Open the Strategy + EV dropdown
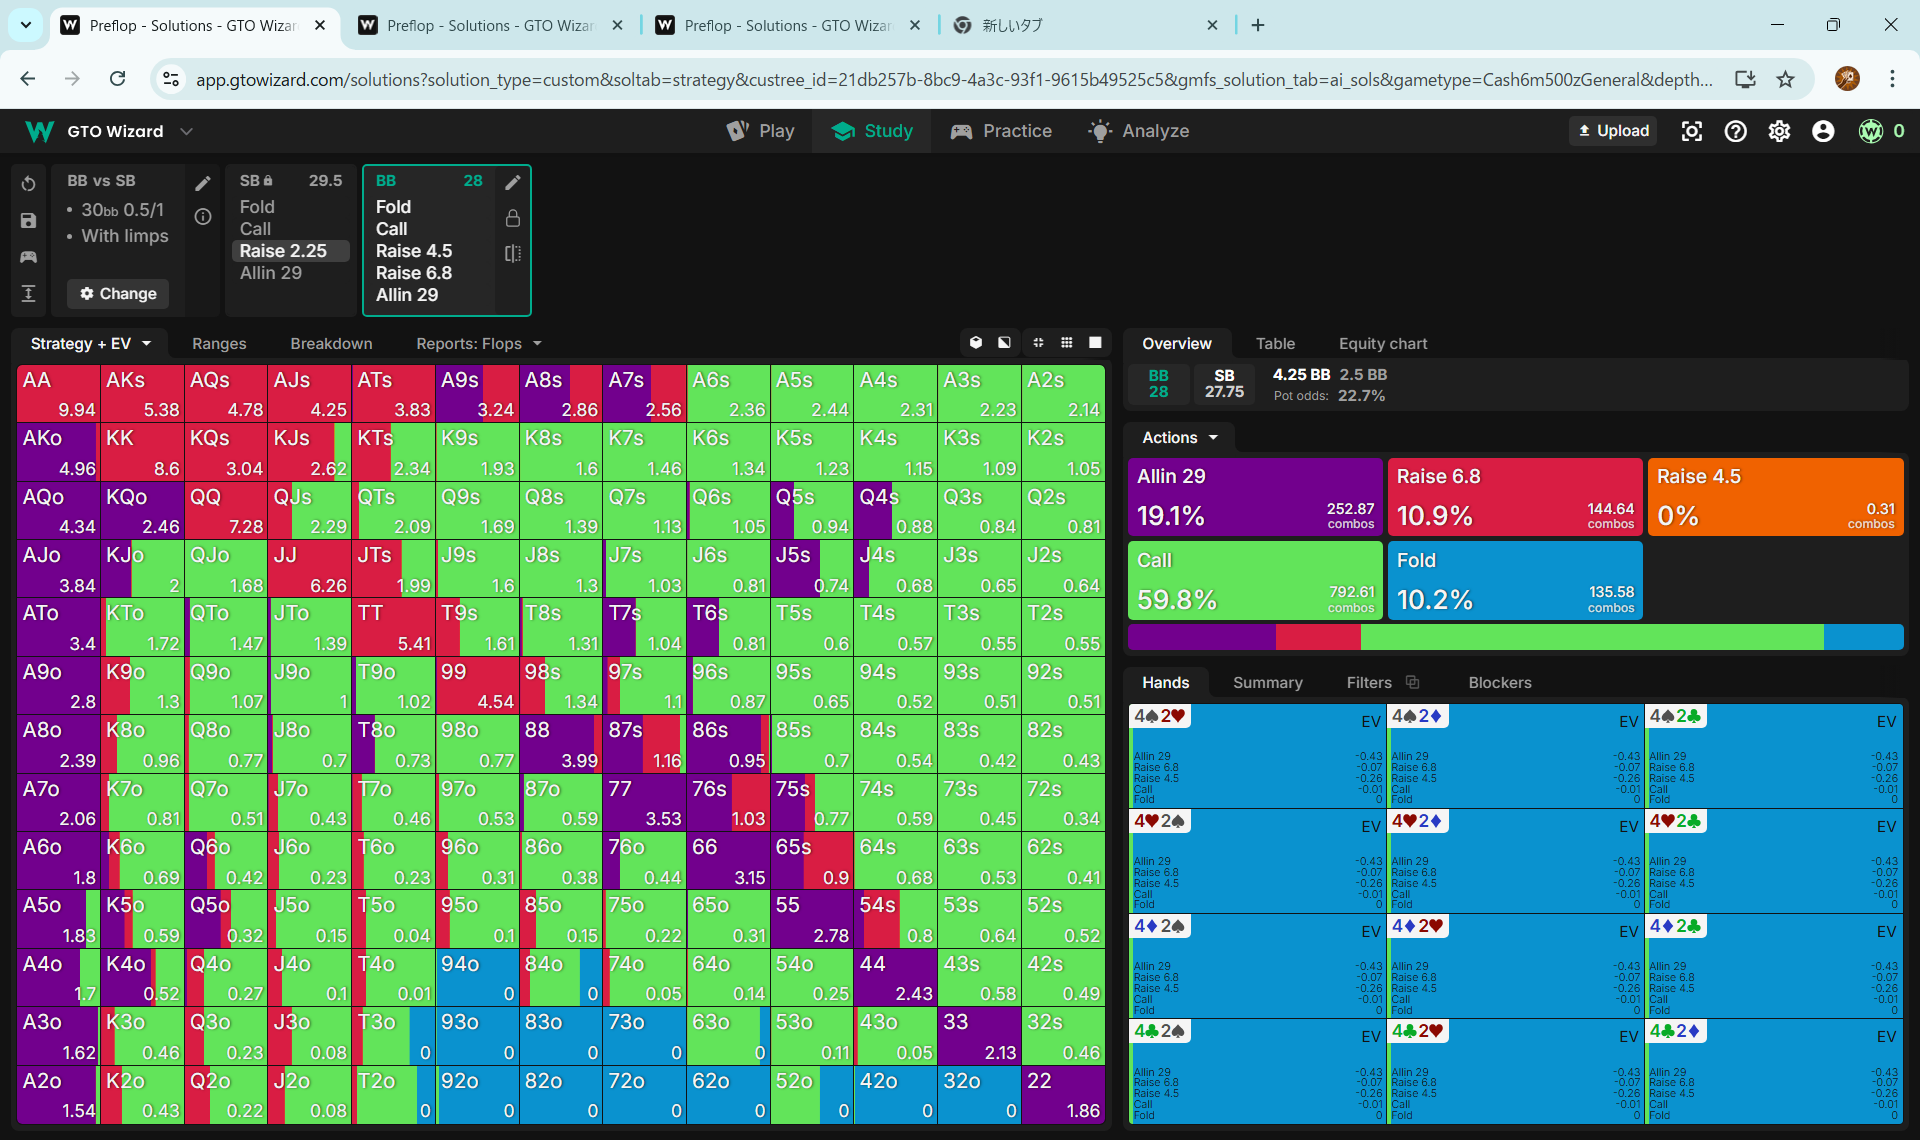This screenshot has height=1140, width=1920. point(91,343)
